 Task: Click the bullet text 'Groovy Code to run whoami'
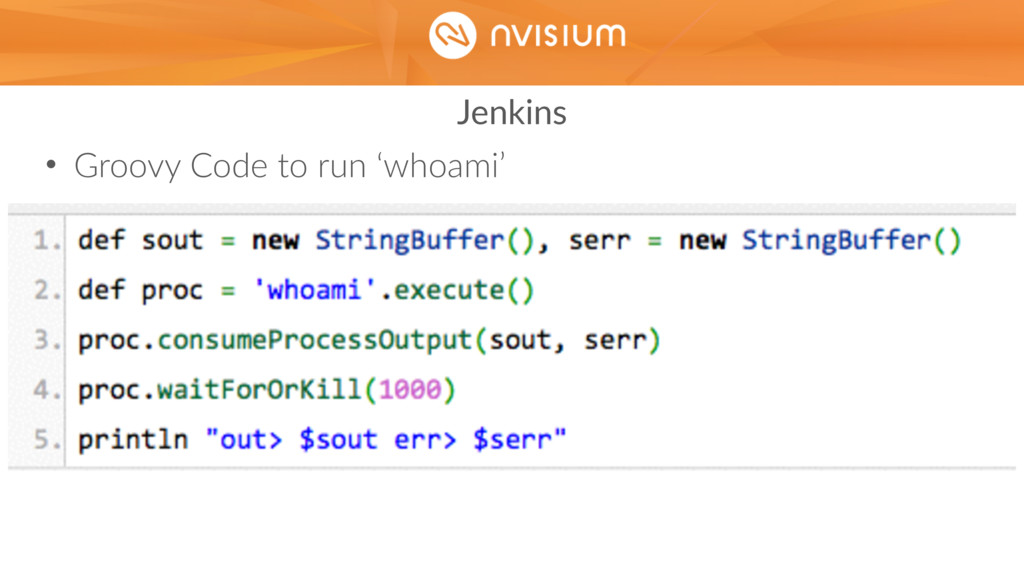tap(289, 166)
